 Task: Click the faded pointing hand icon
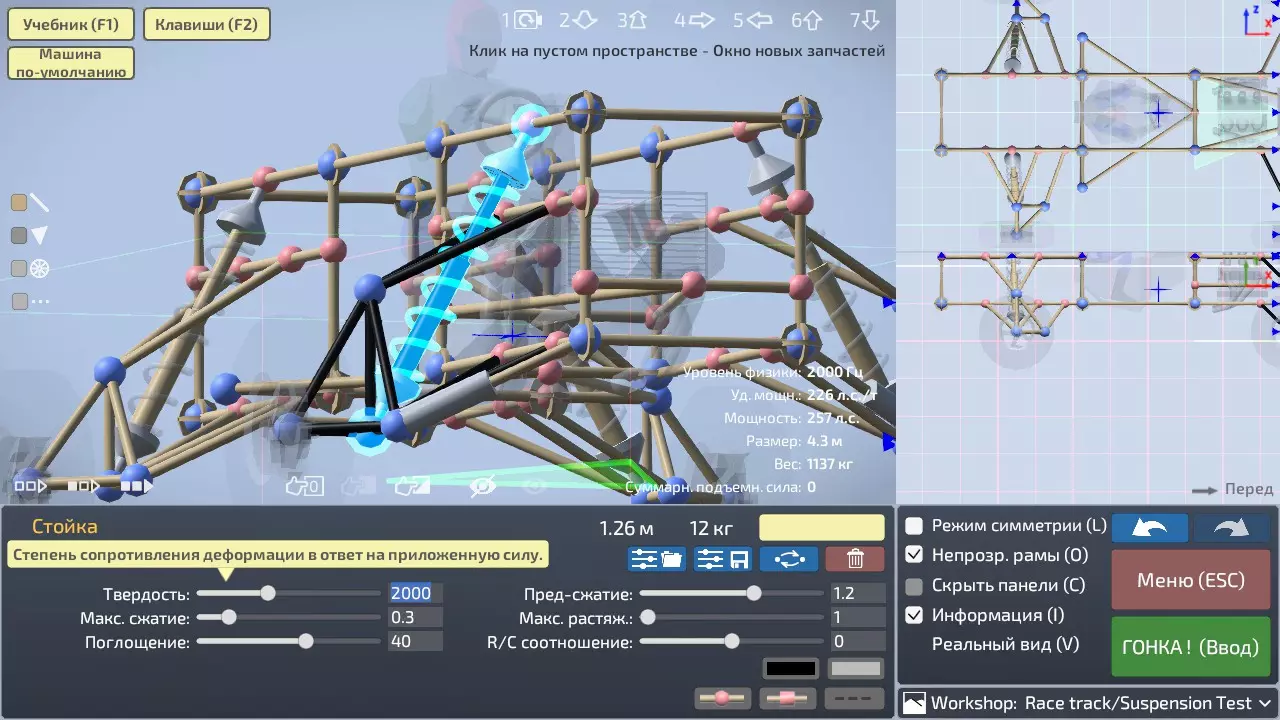point(357,487)
